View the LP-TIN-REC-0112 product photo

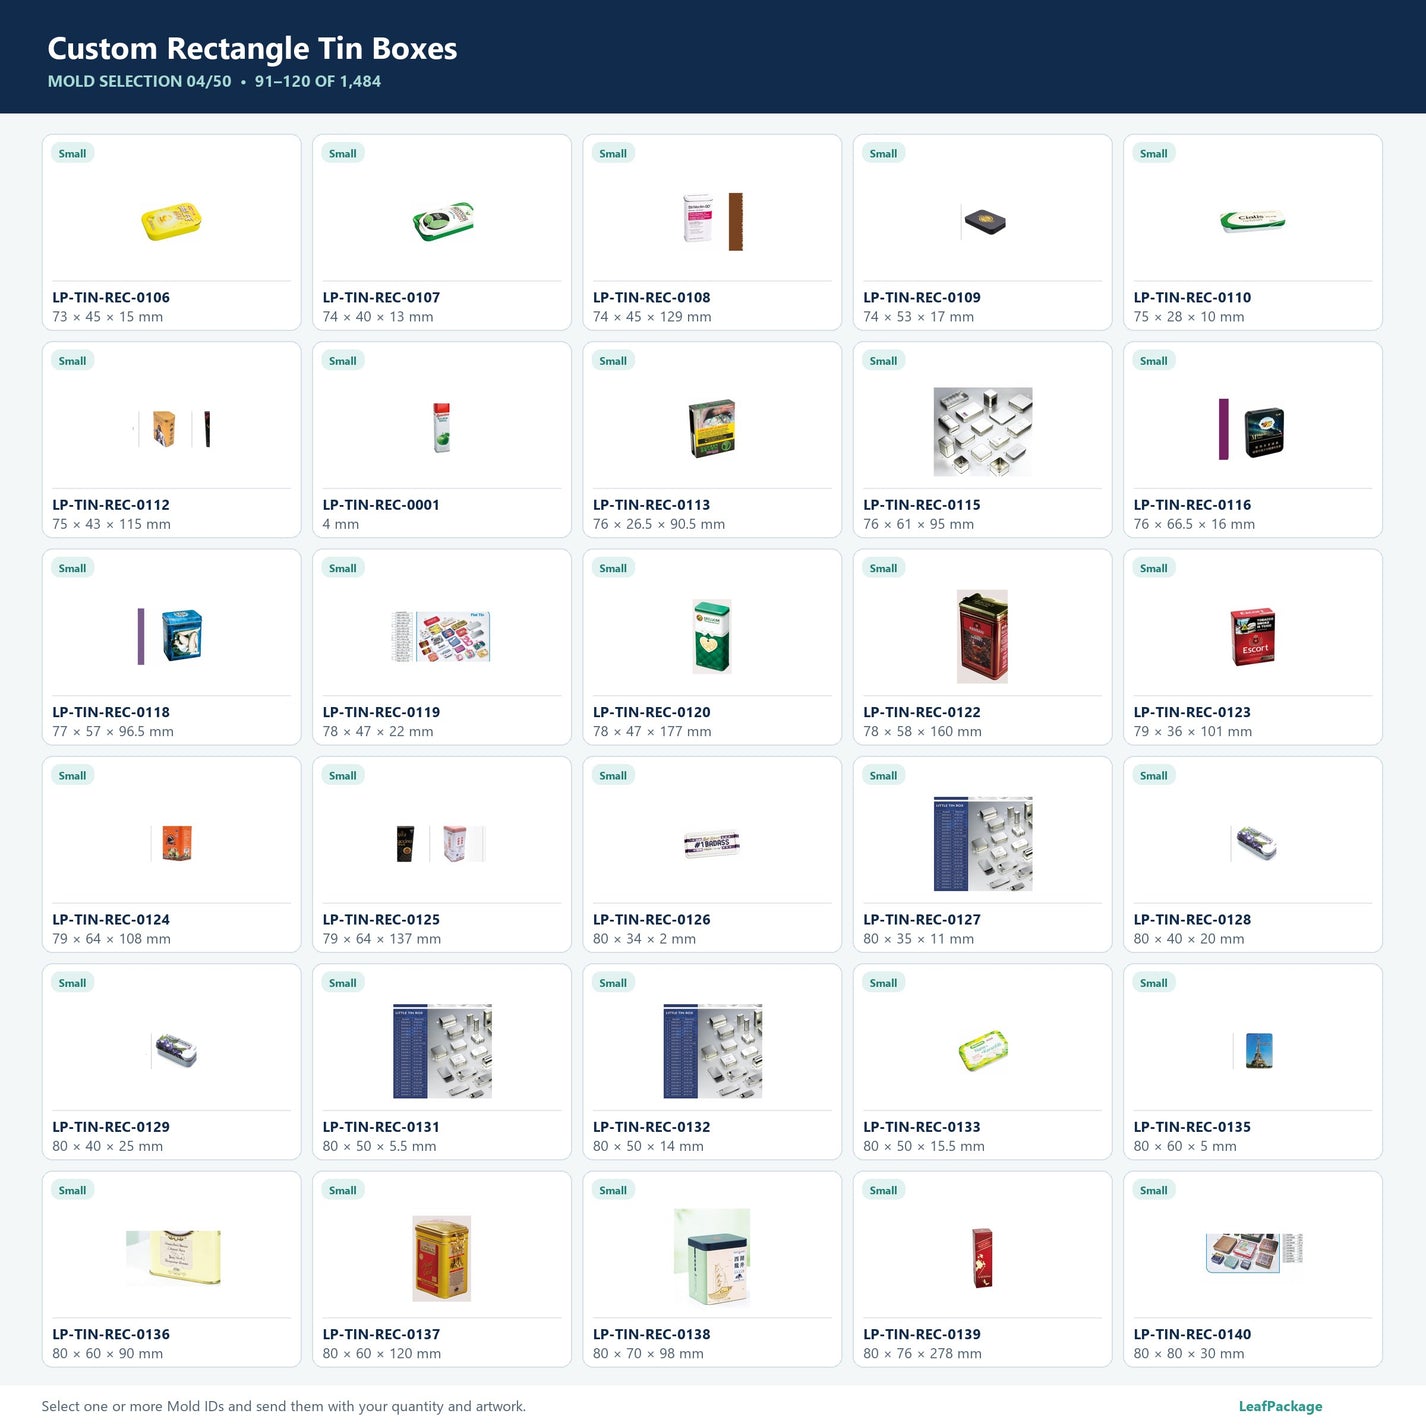[171, 429]
